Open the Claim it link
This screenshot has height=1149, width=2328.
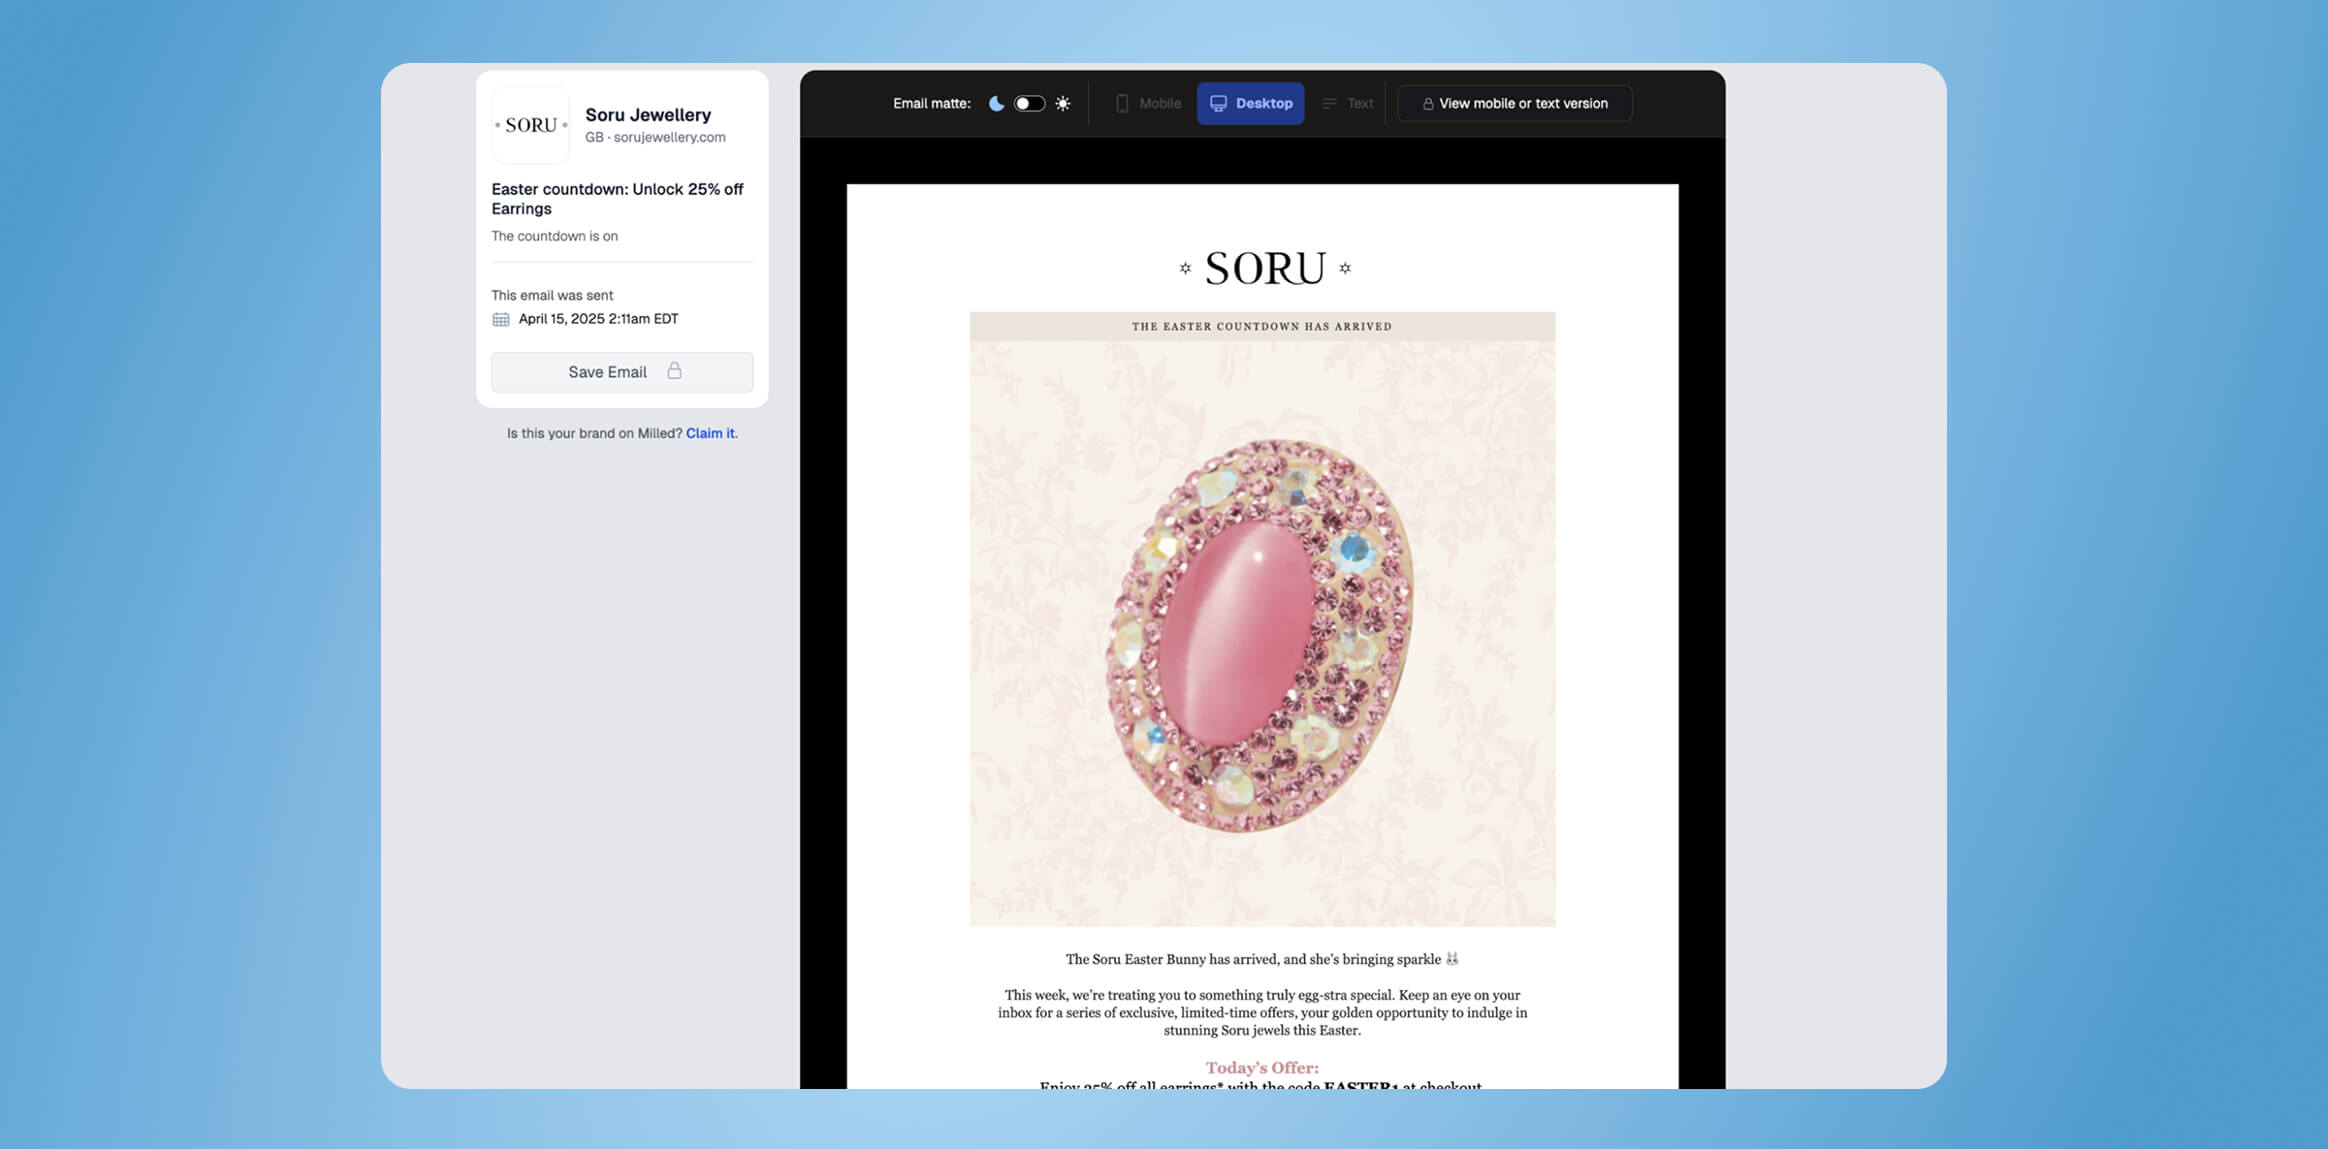pyautogui.click(x=710, y=433)
